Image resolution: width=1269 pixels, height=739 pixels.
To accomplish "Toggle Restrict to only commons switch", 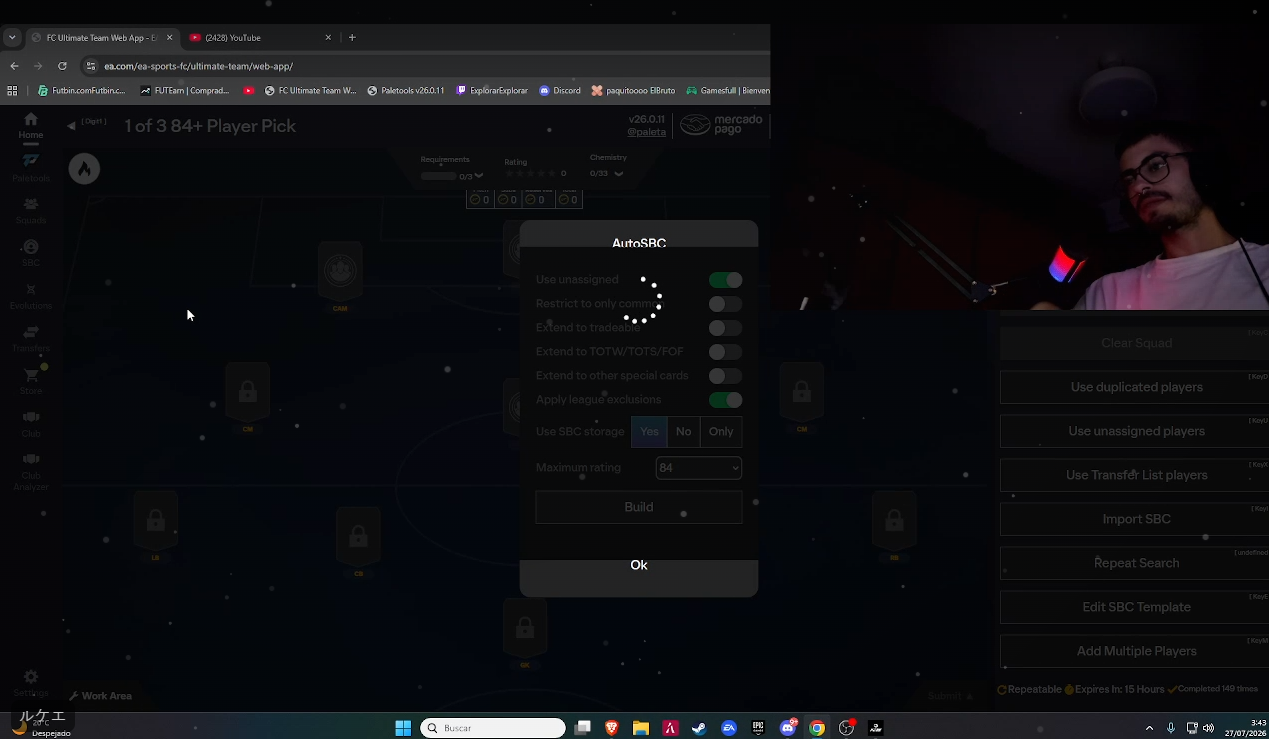I will point(725,304).
